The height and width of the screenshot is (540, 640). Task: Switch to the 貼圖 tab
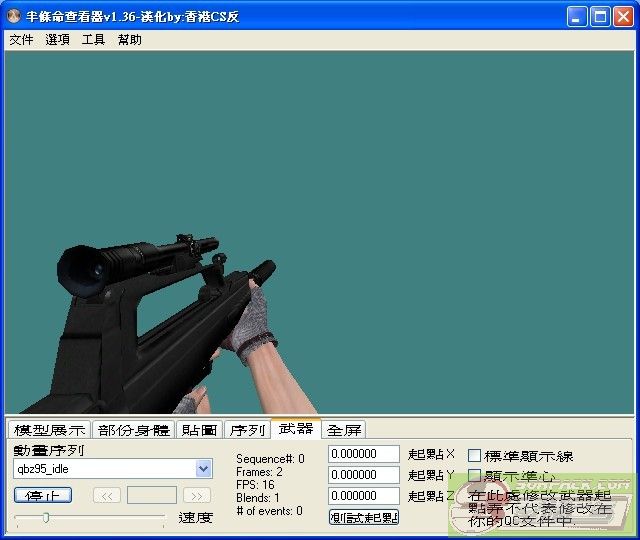199,430
